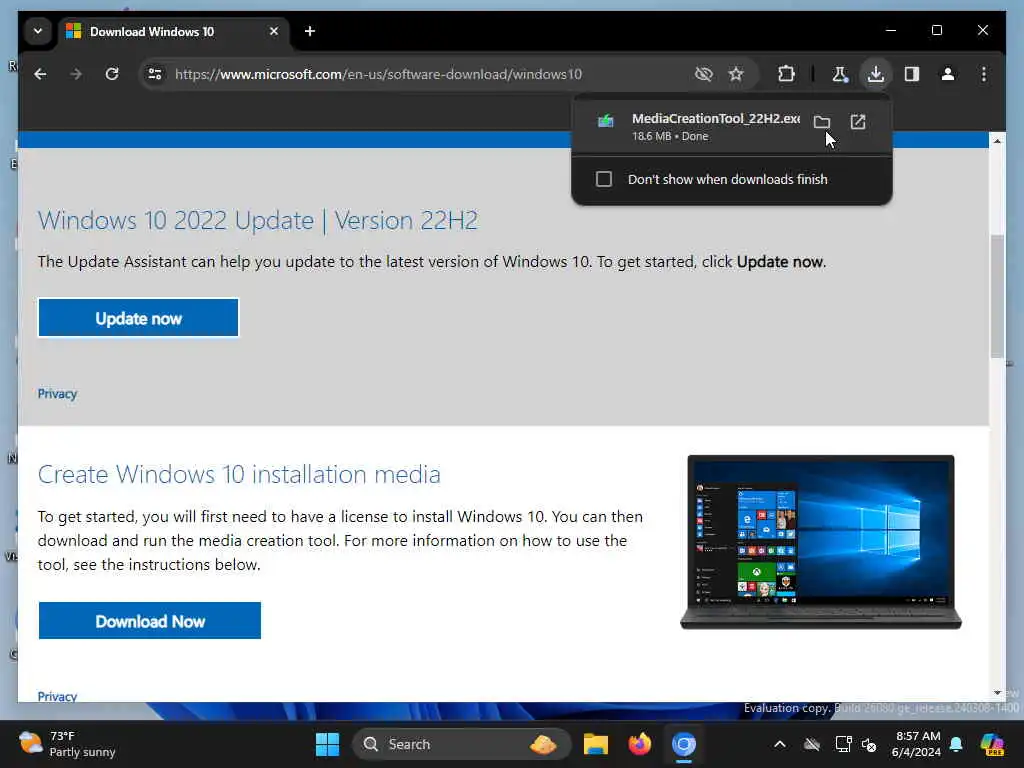Click the scrollbar down arrow

pyautogui.click(x=997, y=692)
